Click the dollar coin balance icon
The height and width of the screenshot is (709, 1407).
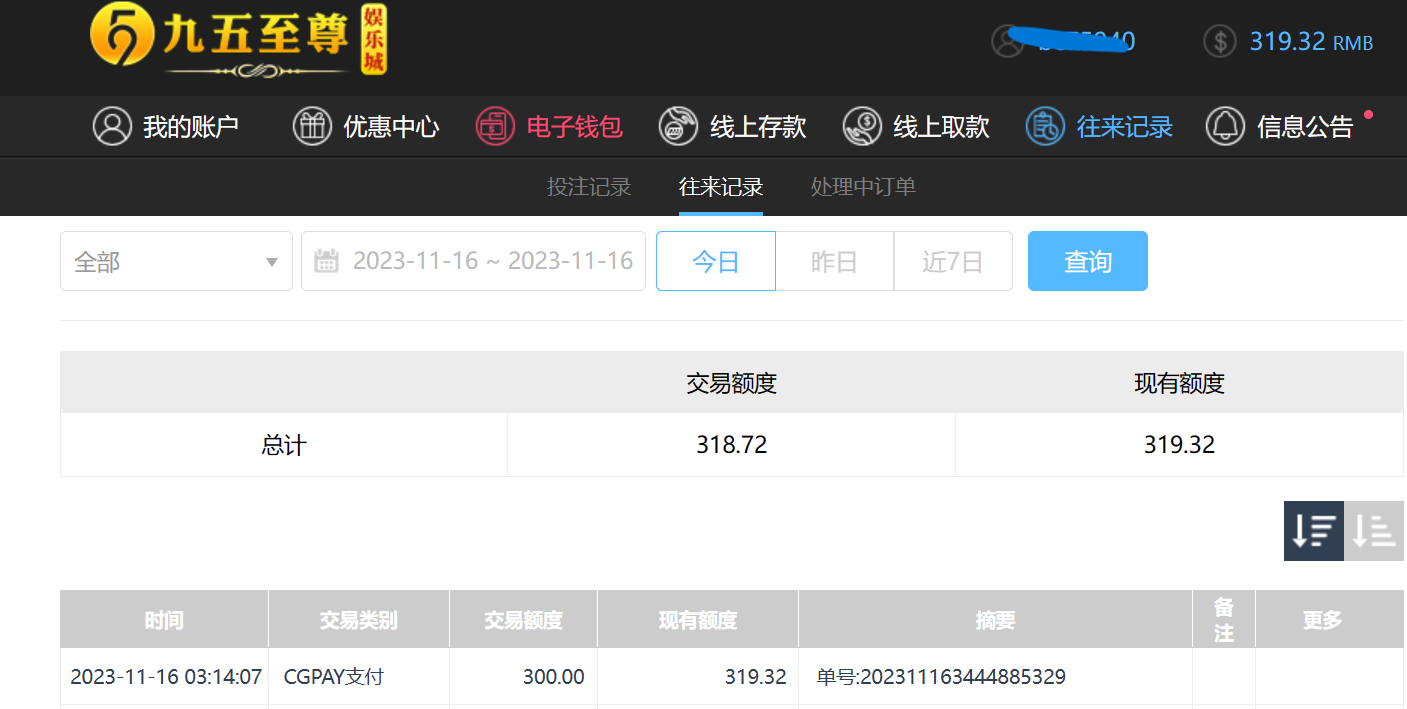tap(1220, 41)
